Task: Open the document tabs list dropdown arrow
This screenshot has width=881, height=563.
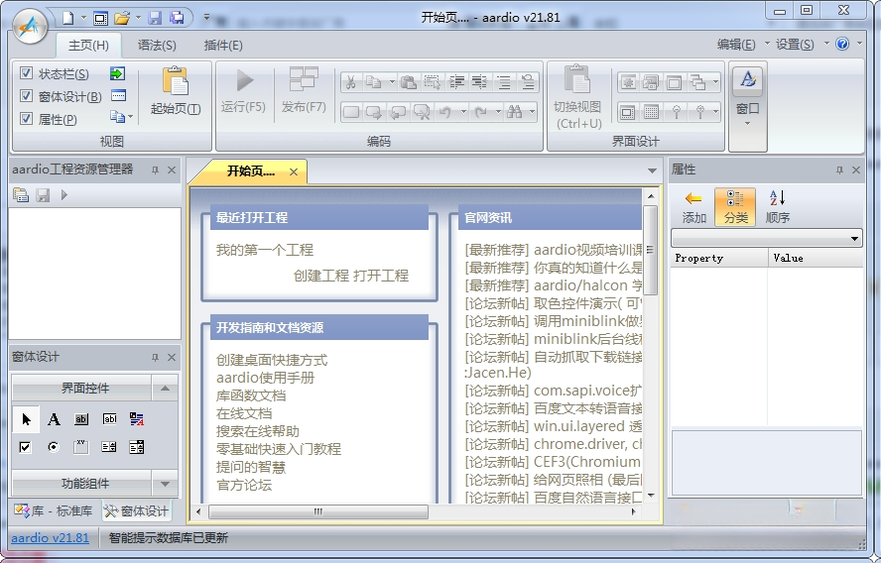Action: [652, 171]
